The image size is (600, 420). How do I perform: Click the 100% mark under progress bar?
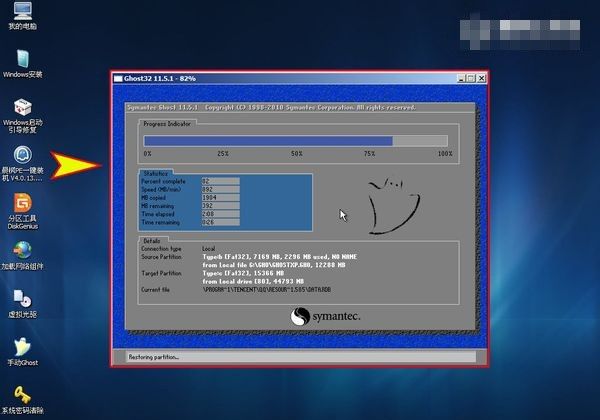(445, 153)
